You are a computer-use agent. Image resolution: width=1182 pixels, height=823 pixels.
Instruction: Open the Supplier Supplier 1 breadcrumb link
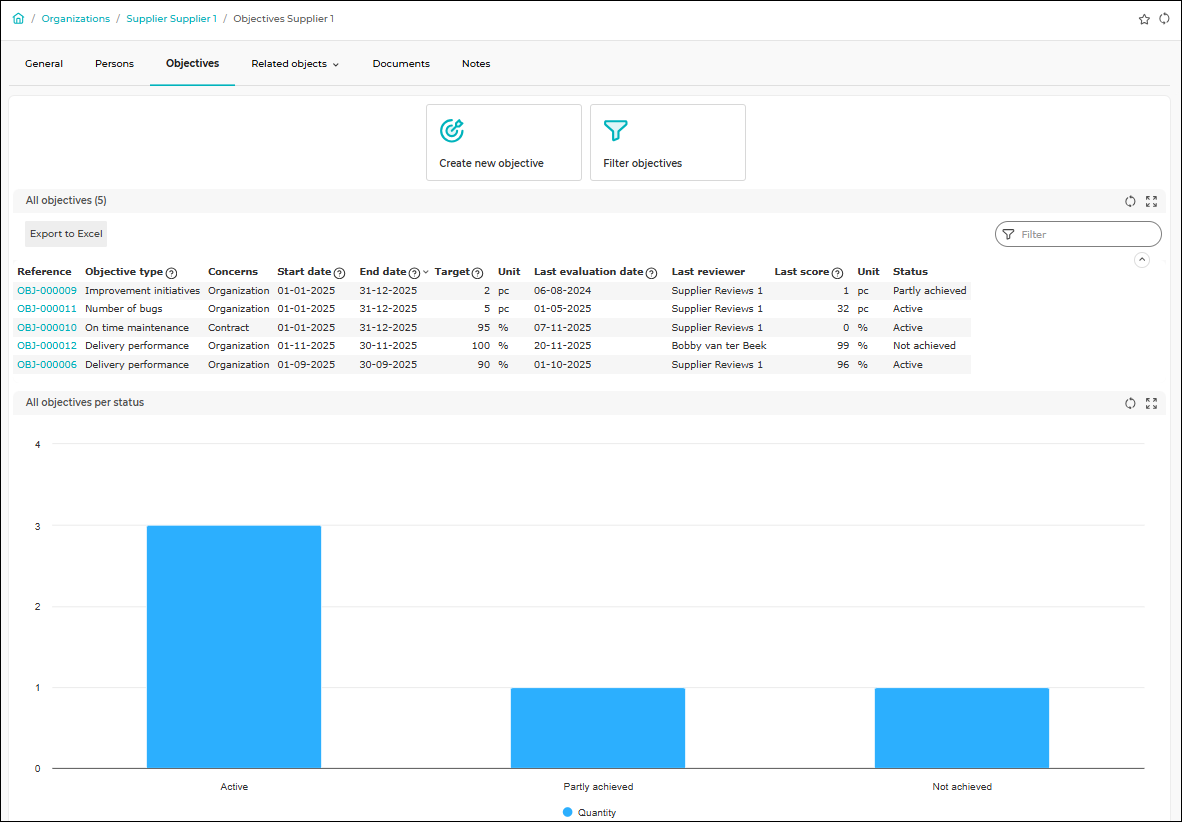[x=171, y=19]
